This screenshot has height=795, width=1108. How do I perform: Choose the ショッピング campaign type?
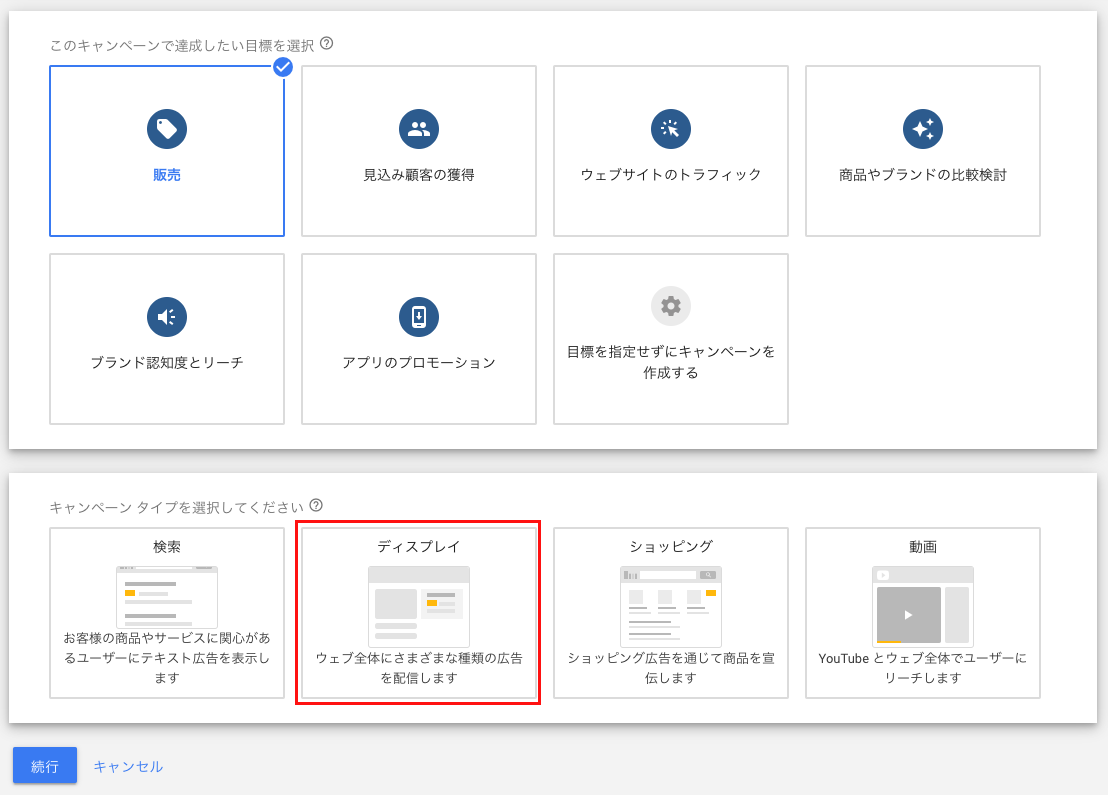click(670, 613)
